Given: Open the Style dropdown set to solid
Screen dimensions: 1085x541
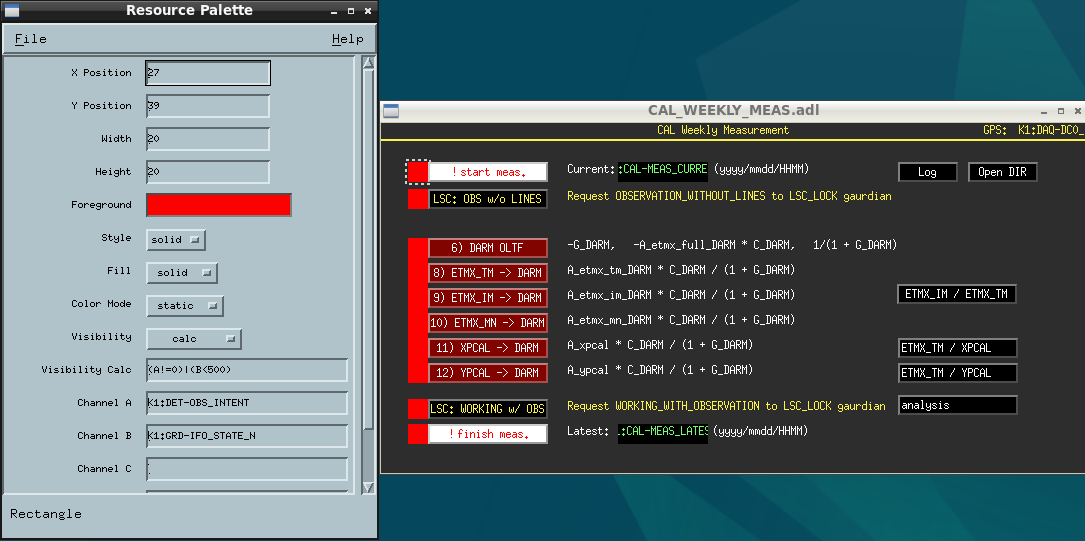Looking at the screenshot, I should click(176, 239).
